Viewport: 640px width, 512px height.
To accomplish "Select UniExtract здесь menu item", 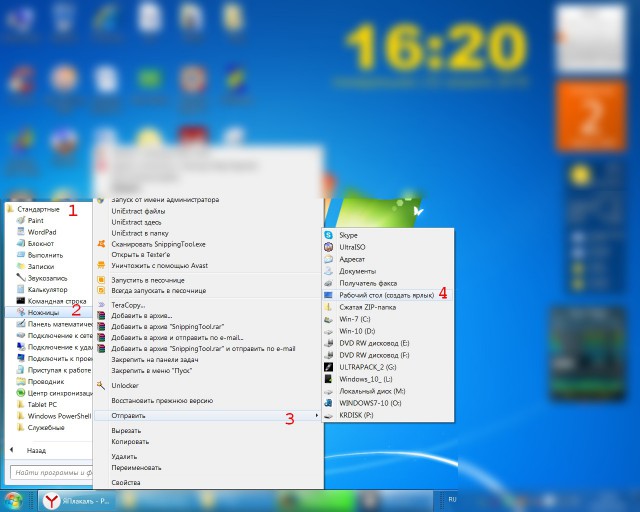I will (x=136, y=222).
